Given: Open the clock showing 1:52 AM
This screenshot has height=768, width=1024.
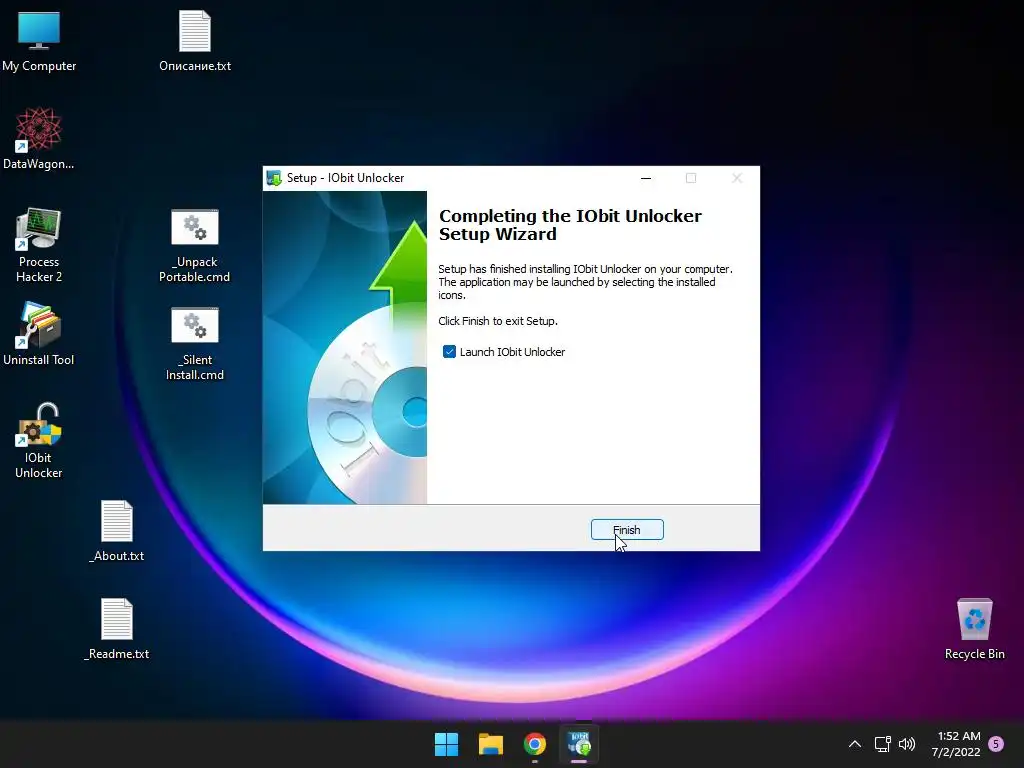Looking at the screenshot, I should click(x=956, y=744).
